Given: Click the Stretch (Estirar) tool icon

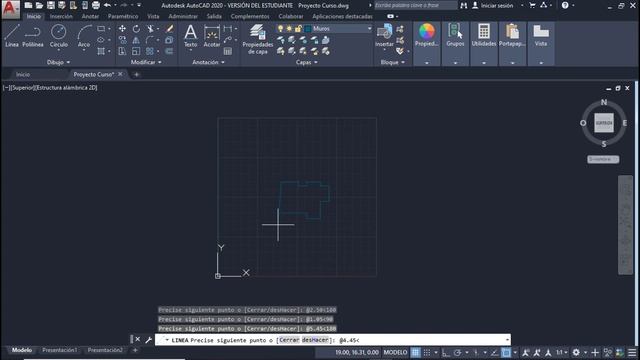Looking at the screenshot, I should coord(122,51).
